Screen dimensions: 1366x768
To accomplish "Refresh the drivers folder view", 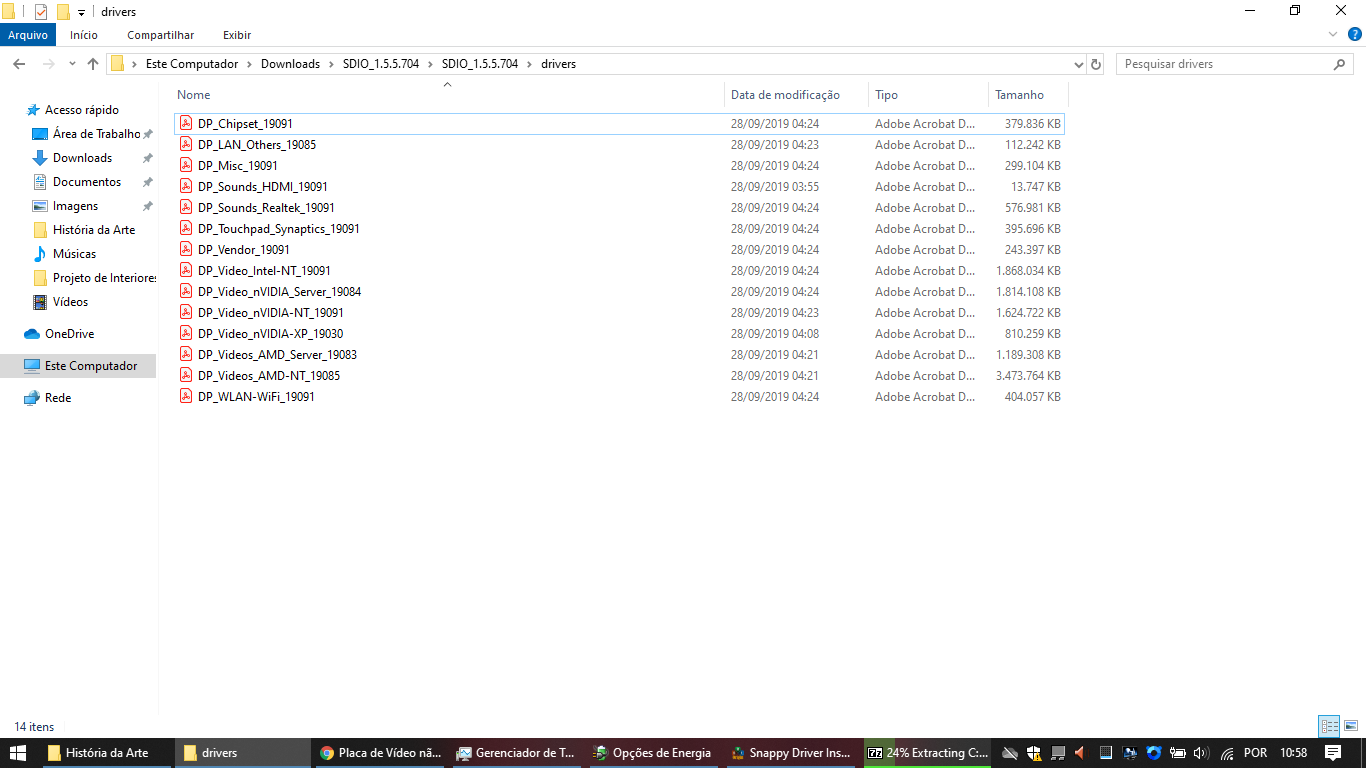I will (1096, 64).
